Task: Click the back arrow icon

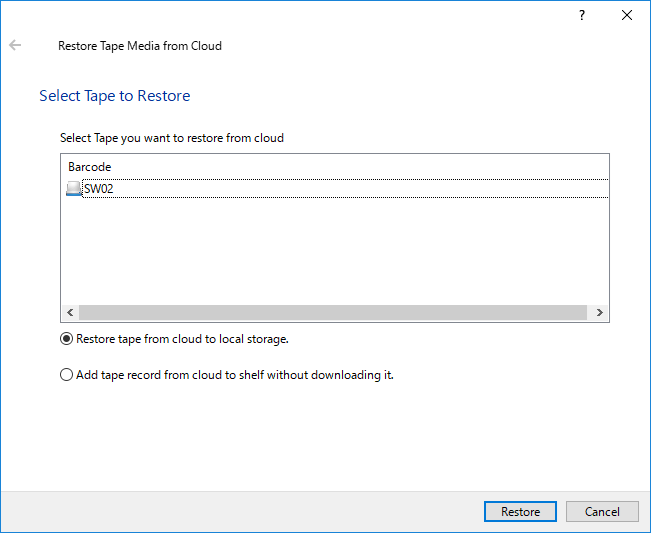Action: click(15, 45)
